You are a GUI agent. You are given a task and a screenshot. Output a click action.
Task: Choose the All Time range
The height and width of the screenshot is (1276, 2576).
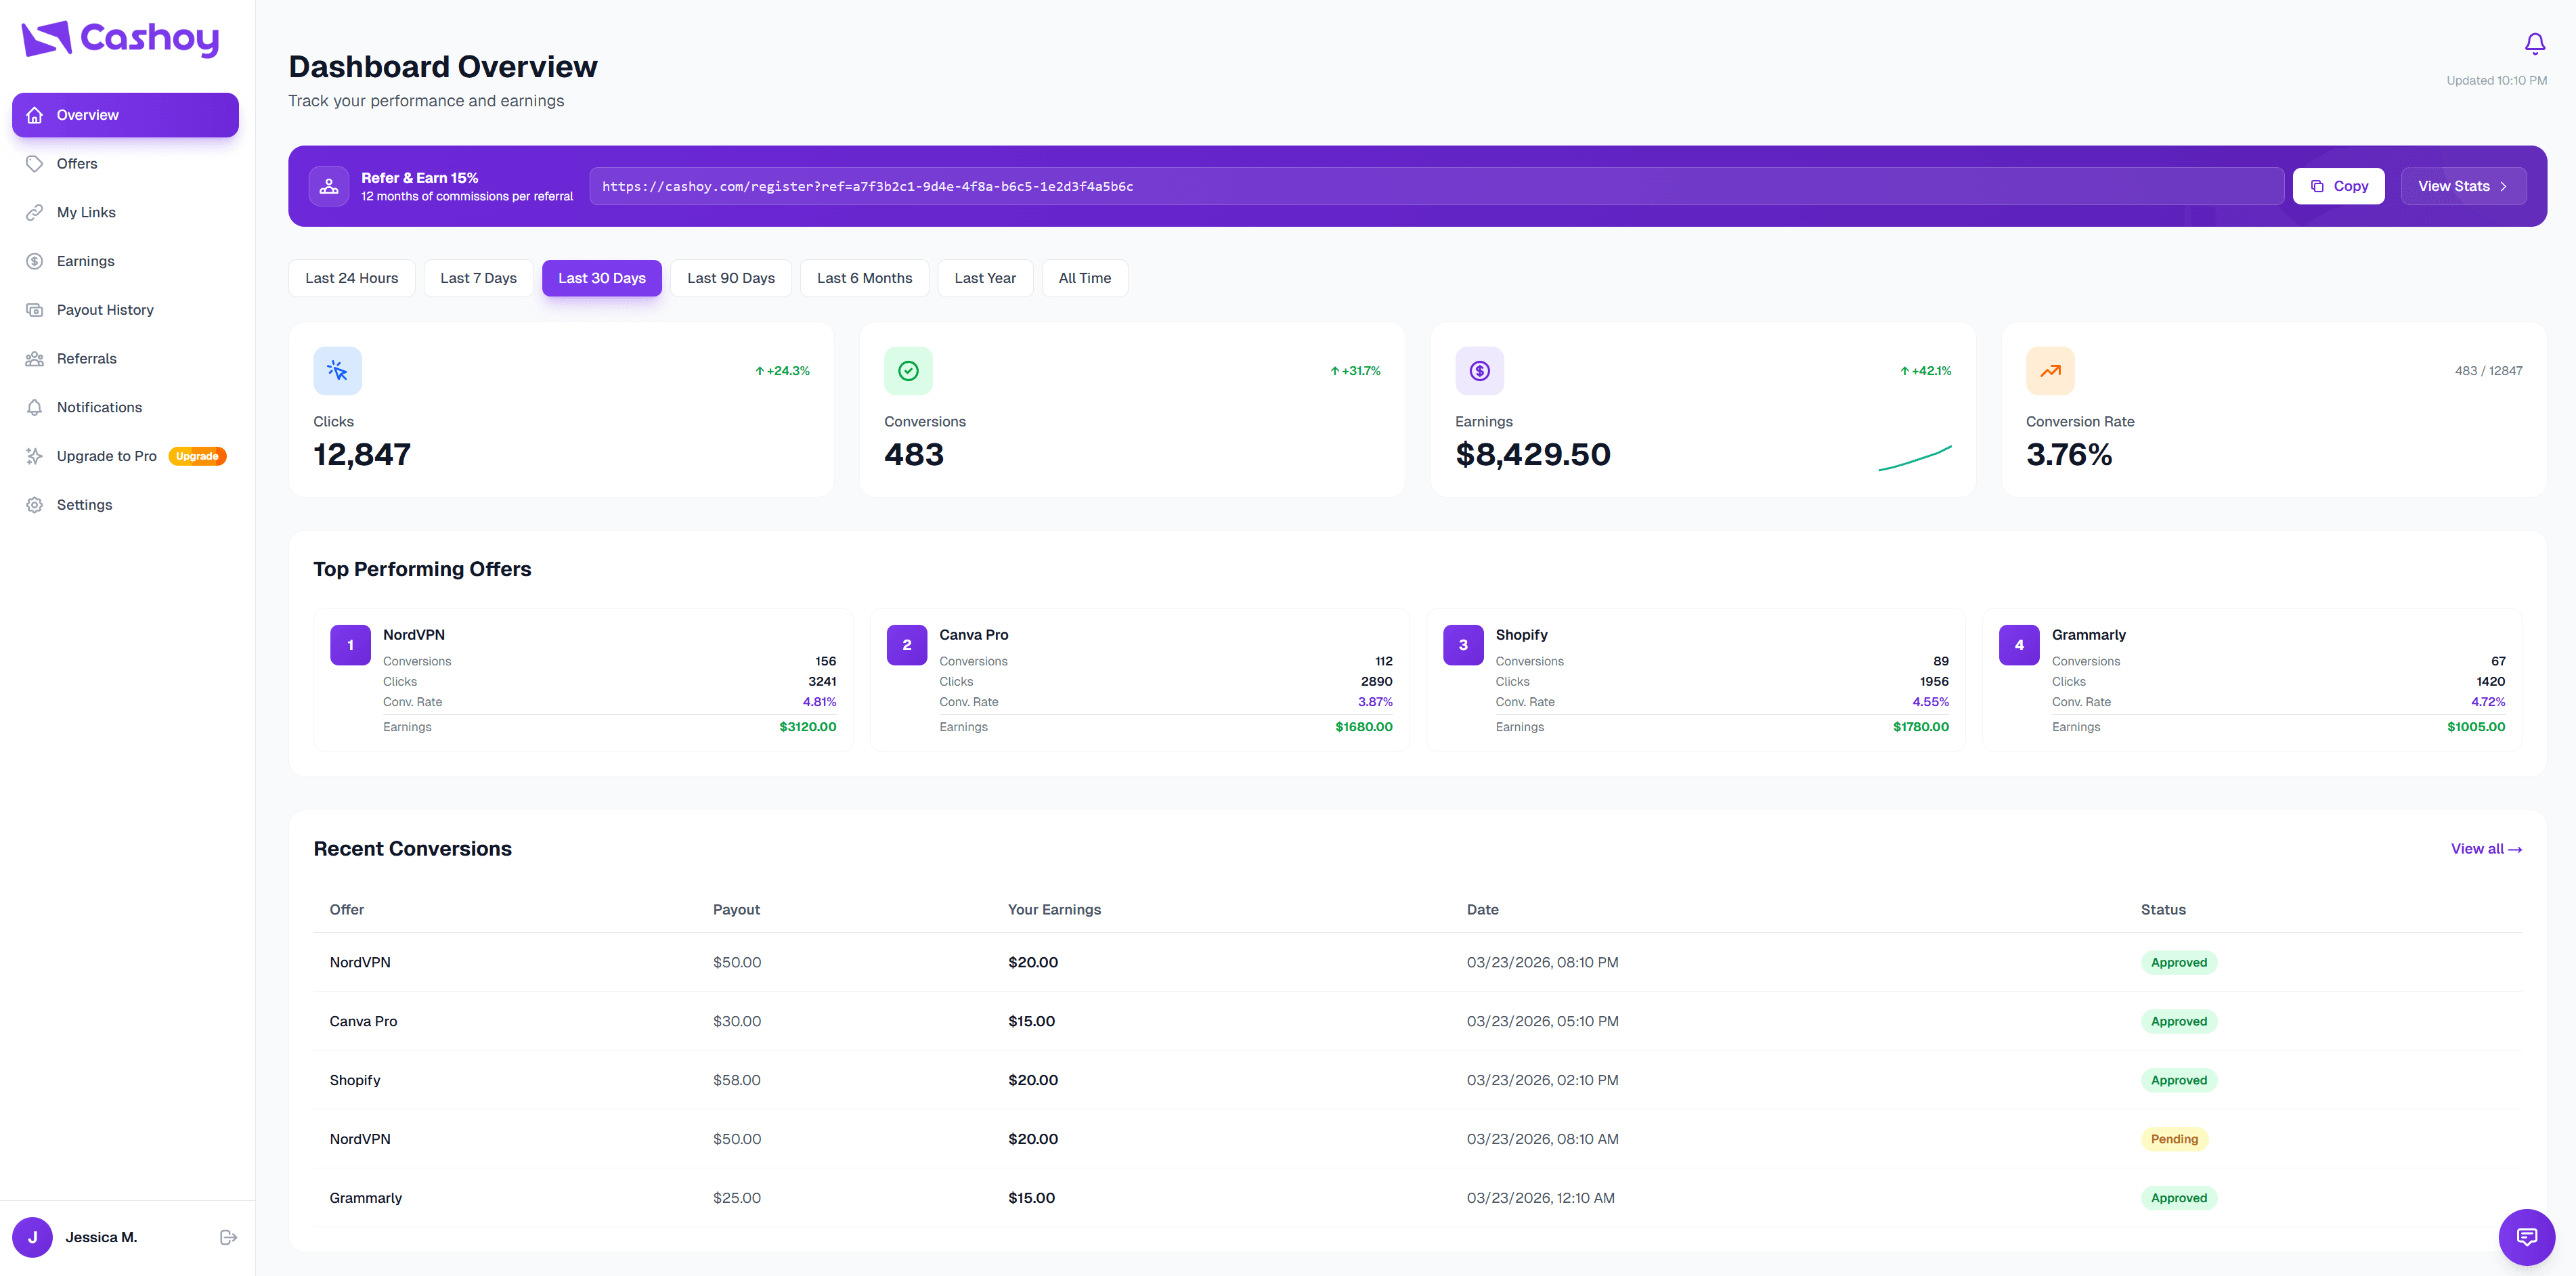click(1085, 278)
